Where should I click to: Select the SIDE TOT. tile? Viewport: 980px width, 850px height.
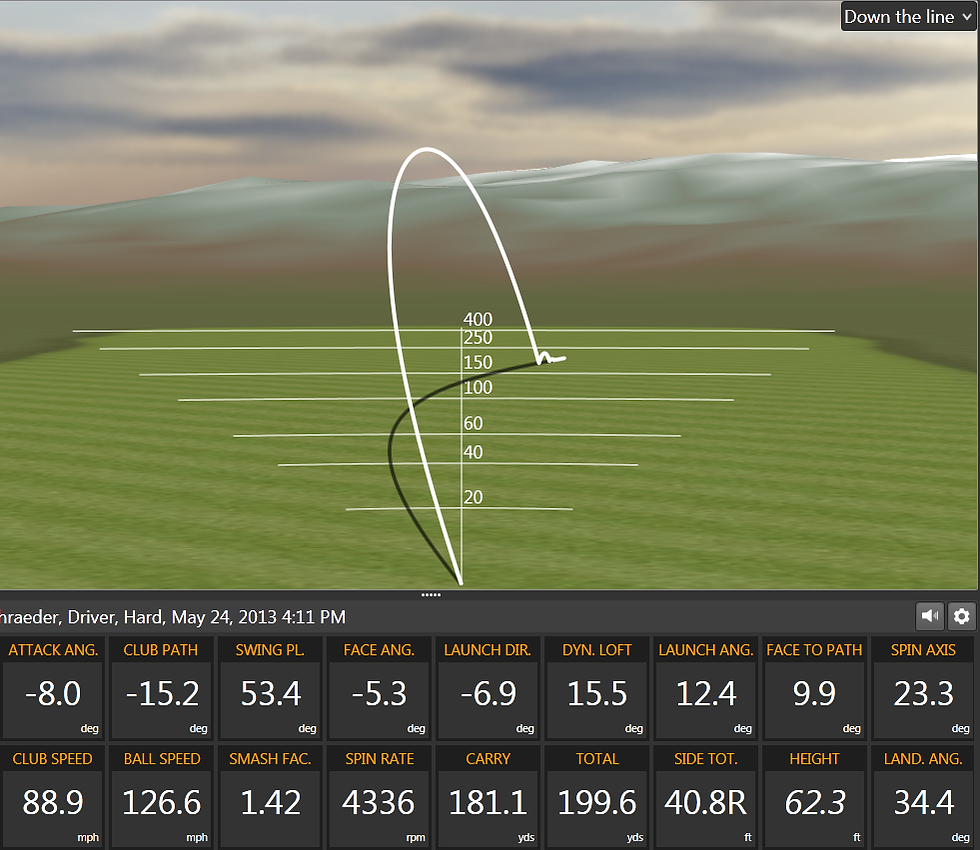point(706,797)
